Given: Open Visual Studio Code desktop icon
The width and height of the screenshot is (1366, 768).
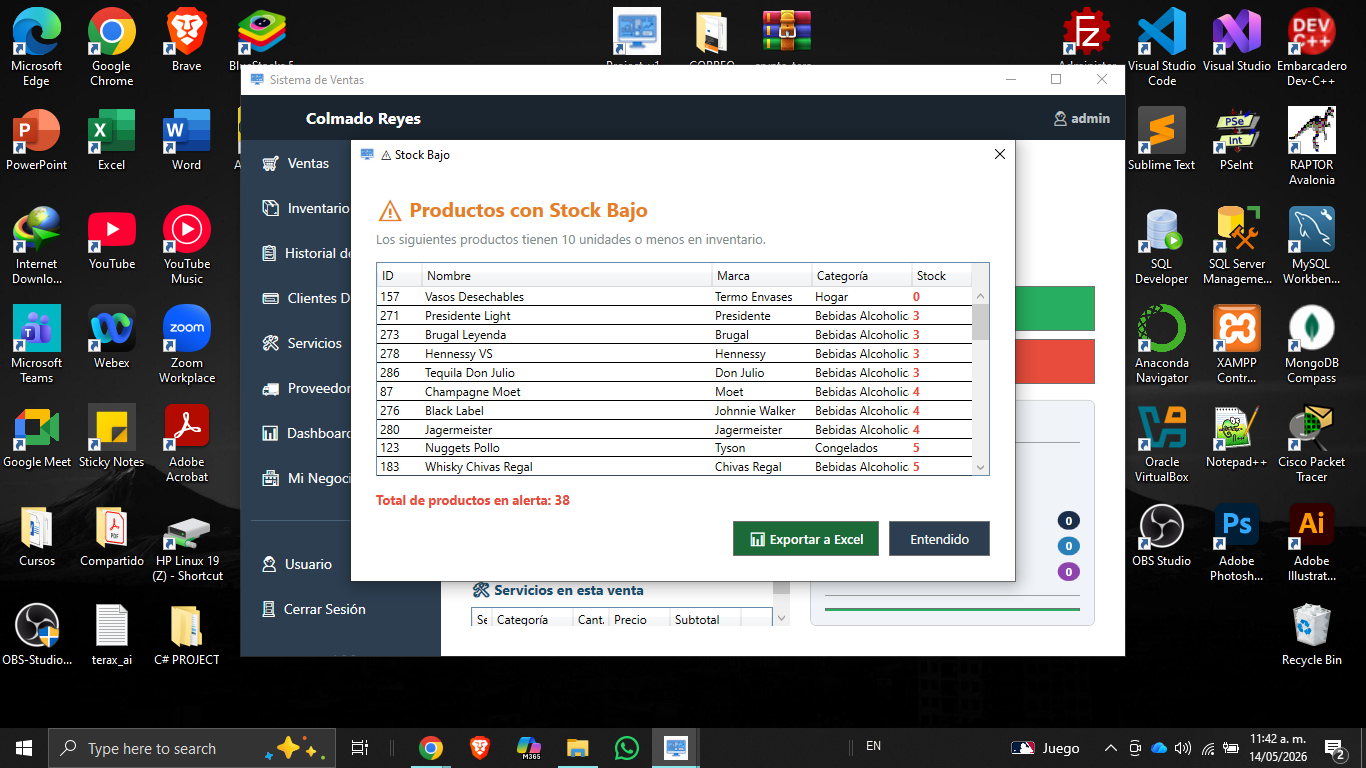Looking at the screenshot, I should [x=1162, y=47].
